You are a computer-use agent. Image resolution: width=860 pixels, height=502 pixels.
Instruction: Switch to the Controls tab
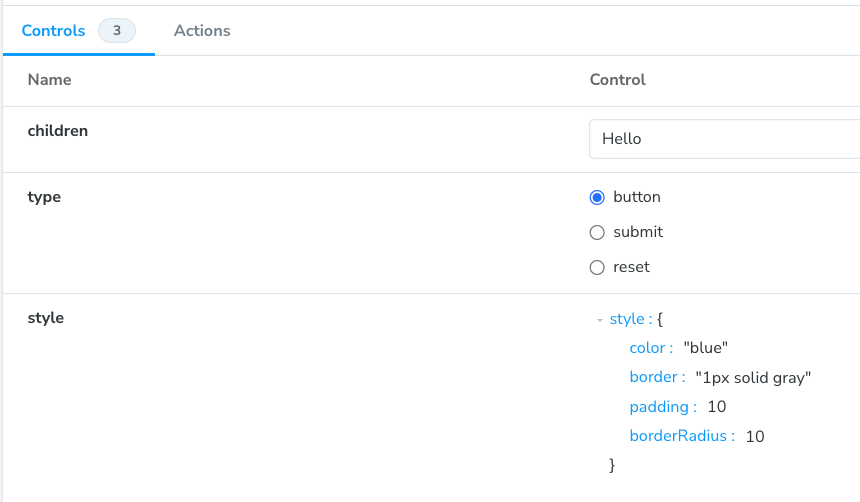click(x=53, y=31)
